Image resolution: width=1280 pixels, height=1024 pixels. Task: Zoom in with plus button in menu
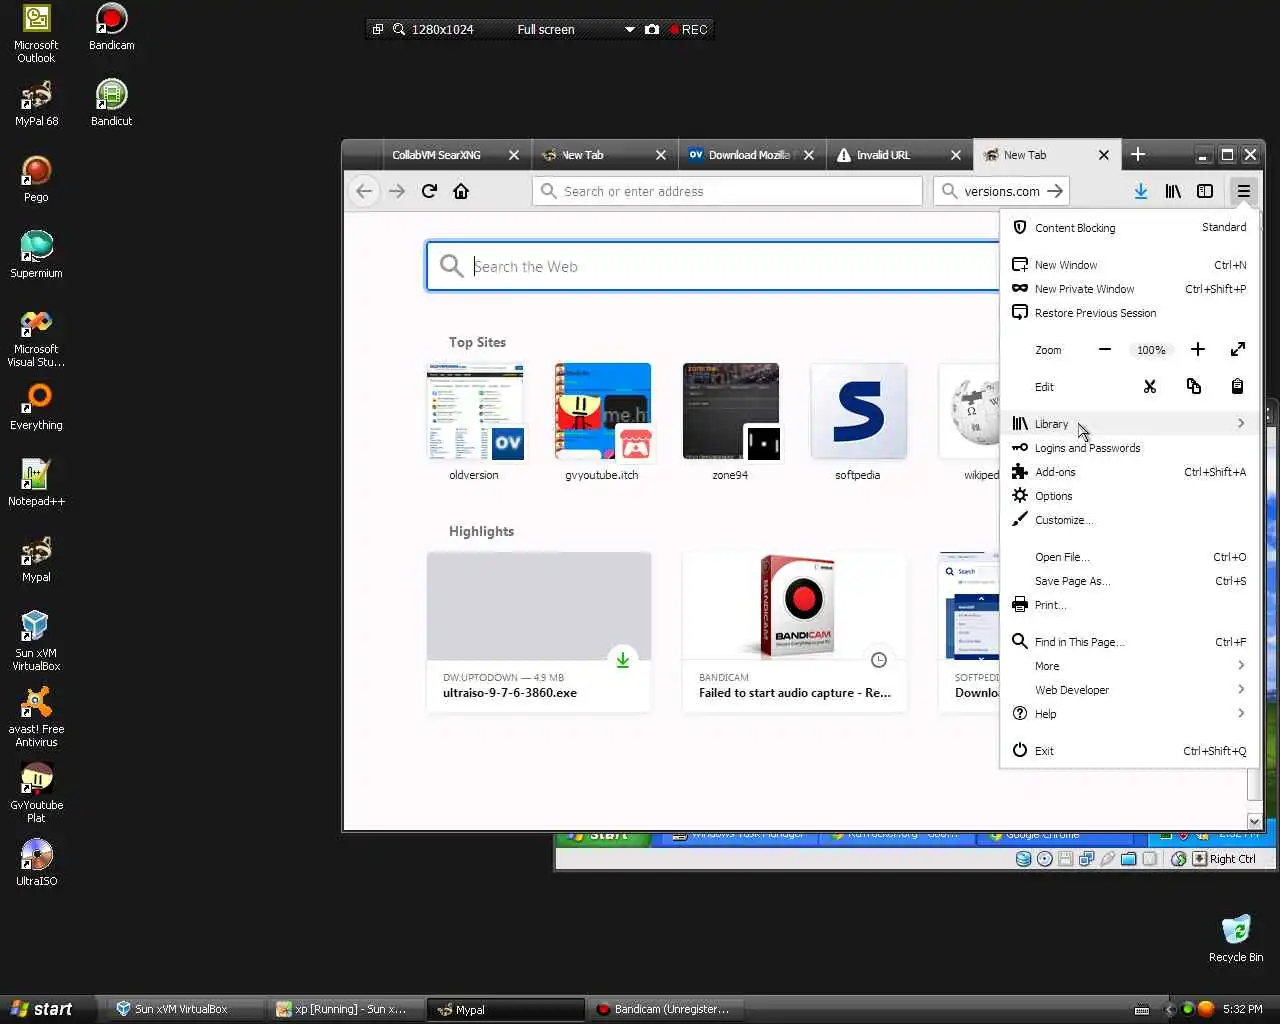pos(1198,350)
